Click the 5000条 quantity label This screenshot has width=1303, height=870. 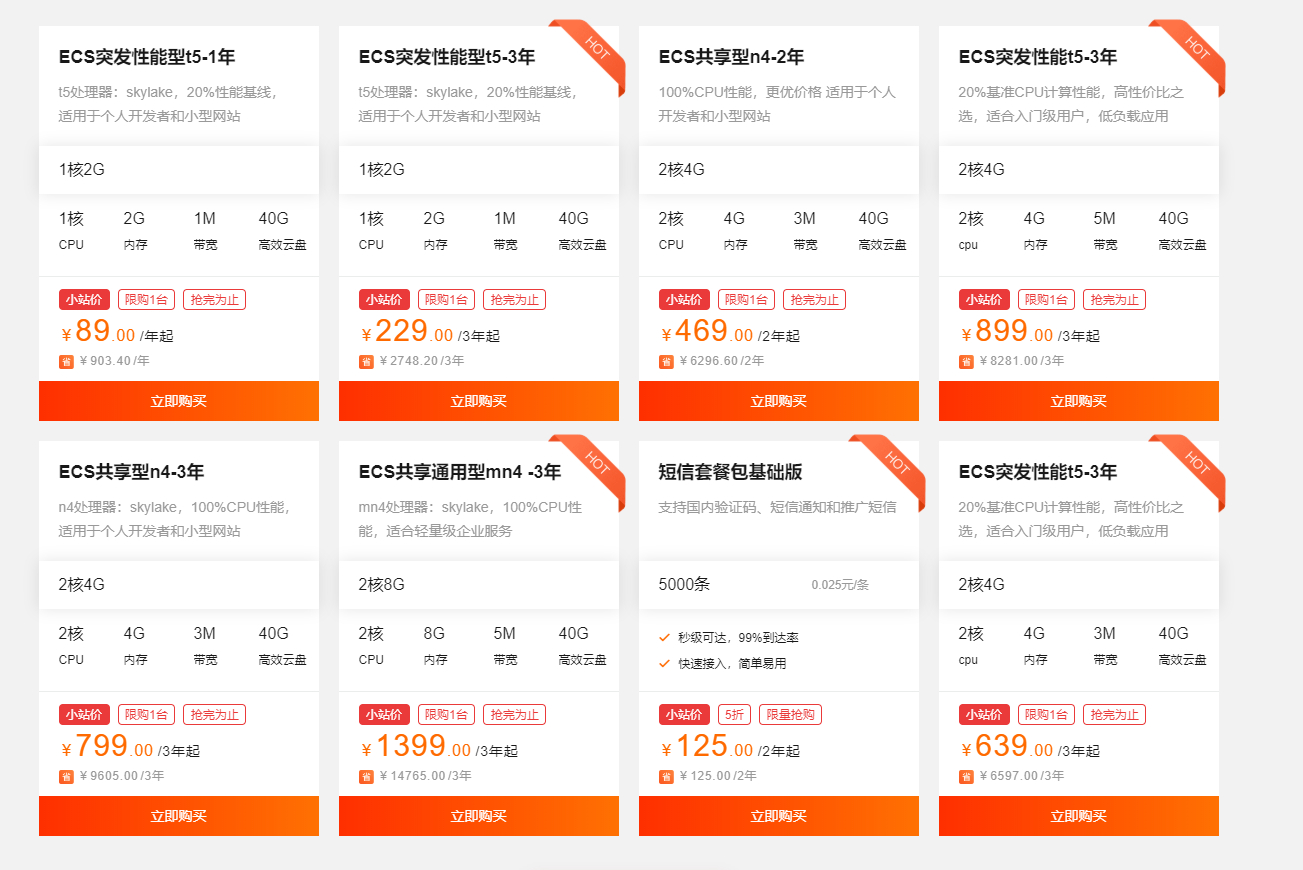coord(684,585)
